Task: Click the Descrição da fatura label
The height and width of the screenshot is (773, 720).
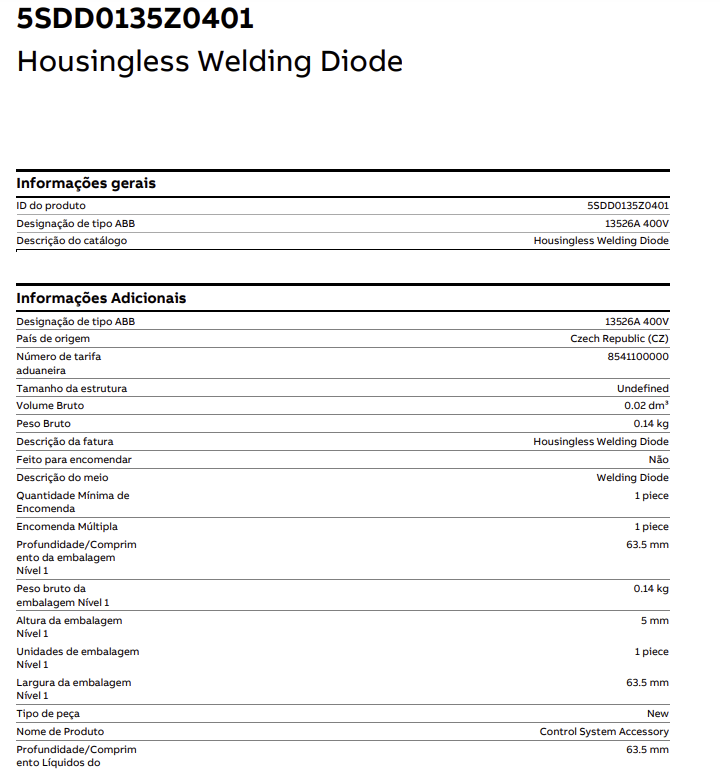Action: coord(65,442)
